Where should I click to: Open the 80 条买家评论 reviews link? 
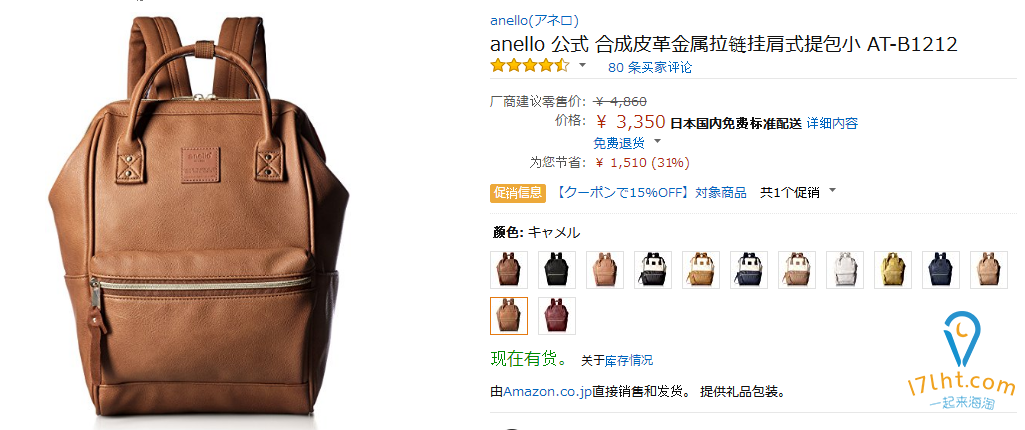pos(650,67)
